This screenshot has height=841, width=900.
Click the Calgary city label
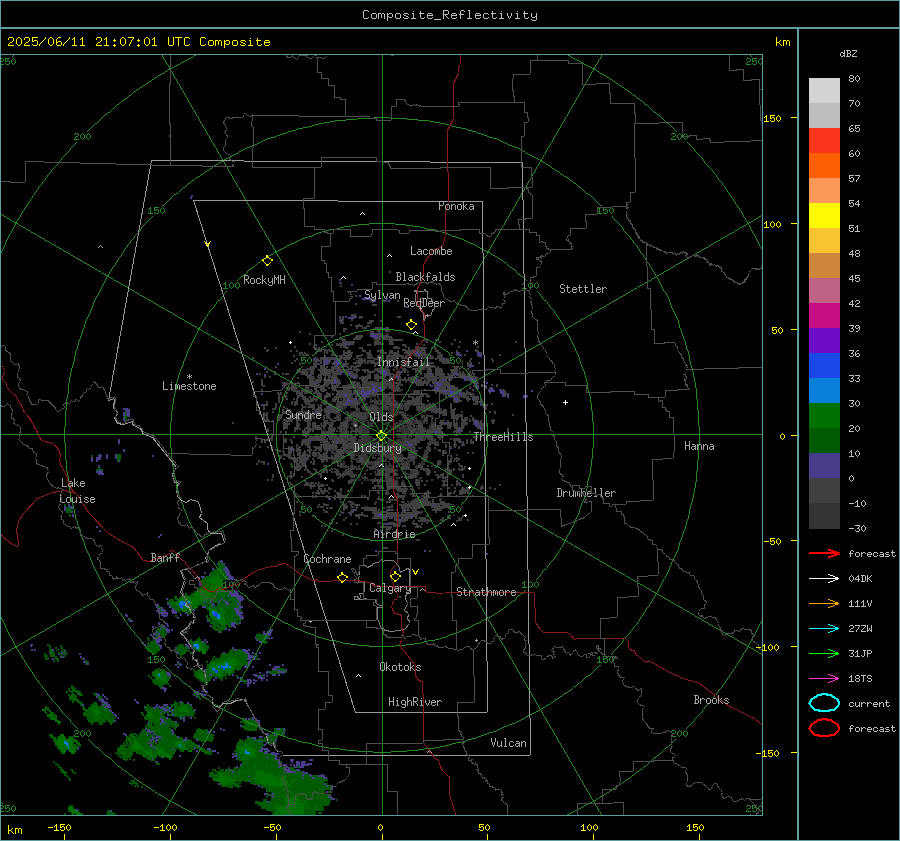tap(390, 588)
